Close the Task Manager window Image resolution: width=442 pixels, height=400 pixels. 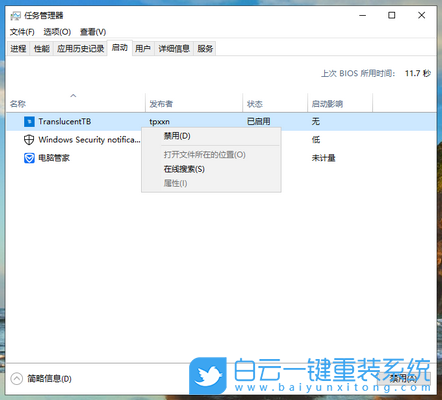421,15
